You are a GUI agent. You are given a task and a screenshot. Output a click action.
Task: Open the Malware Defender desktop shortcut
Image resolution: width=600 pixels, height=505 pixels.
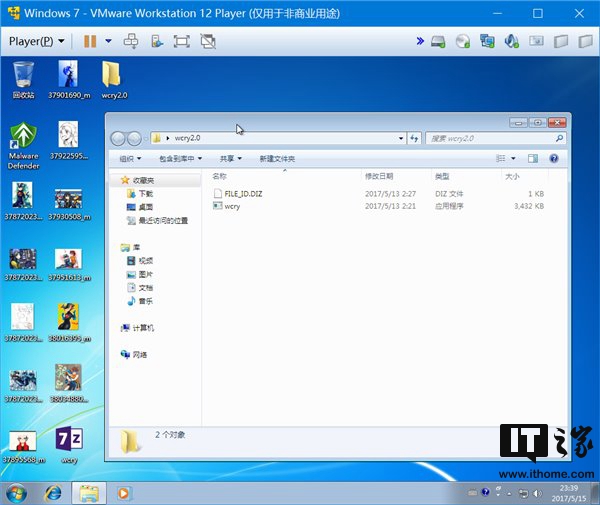(x=23, y=141)
